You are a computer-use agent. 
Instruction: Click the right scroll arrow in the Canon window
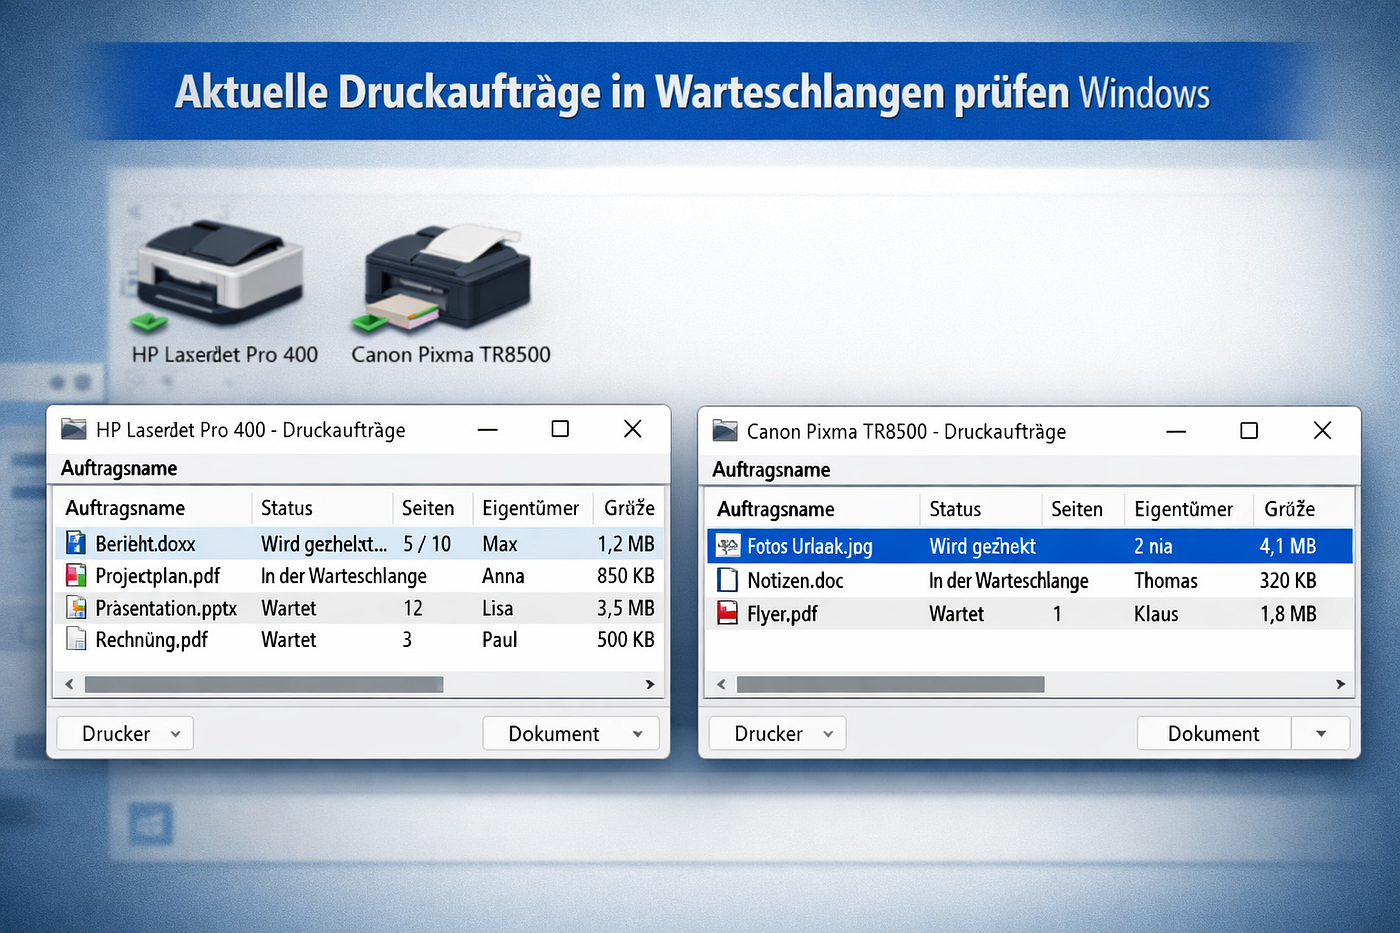click(1341, 685)
